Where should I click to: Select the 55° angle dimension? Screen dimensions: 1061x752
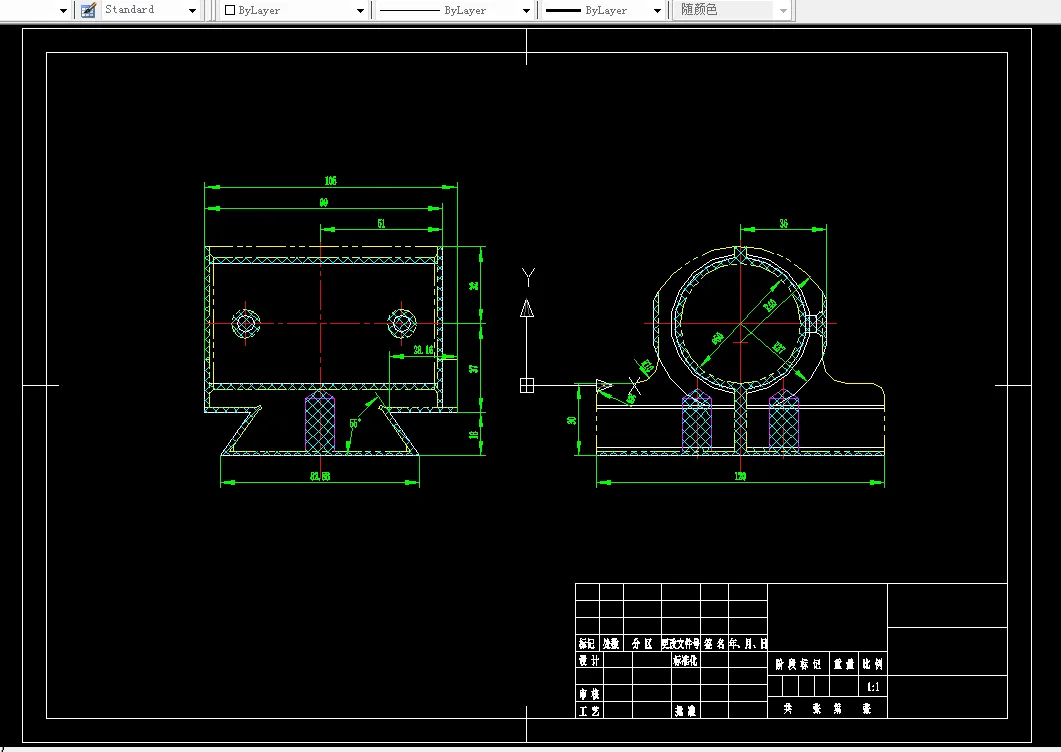tap(355, 424)
